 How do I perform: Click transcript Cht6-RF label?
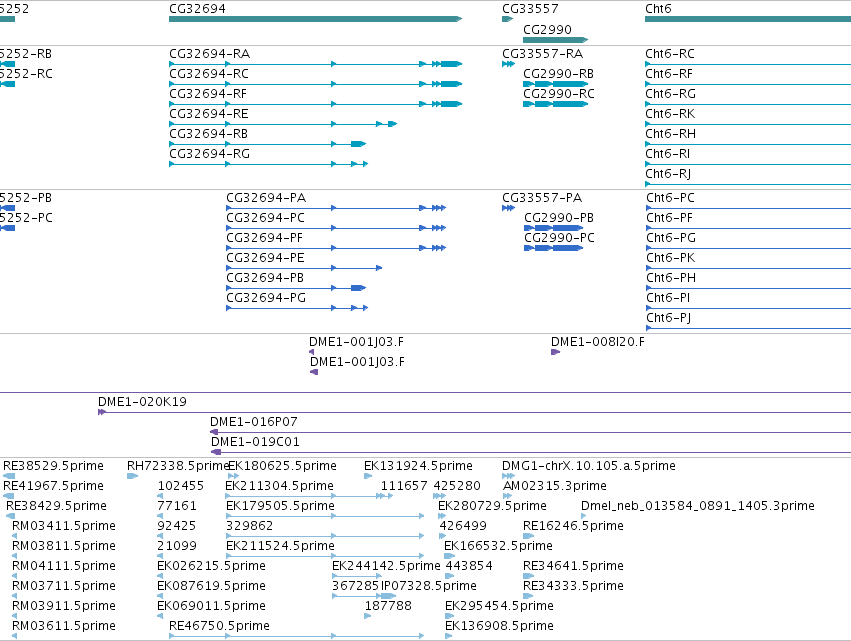pos(669,74)
